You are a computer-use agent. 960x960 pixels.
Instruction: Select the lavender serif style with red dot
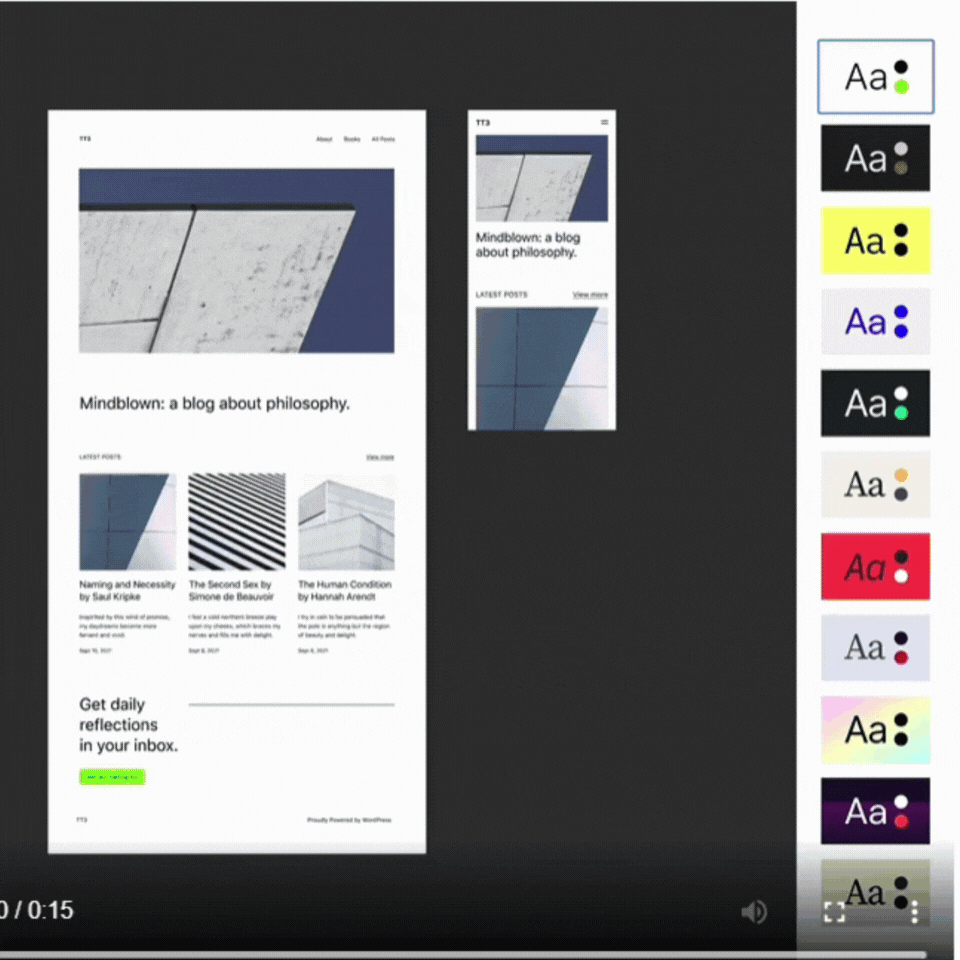(x=875, y=648)
